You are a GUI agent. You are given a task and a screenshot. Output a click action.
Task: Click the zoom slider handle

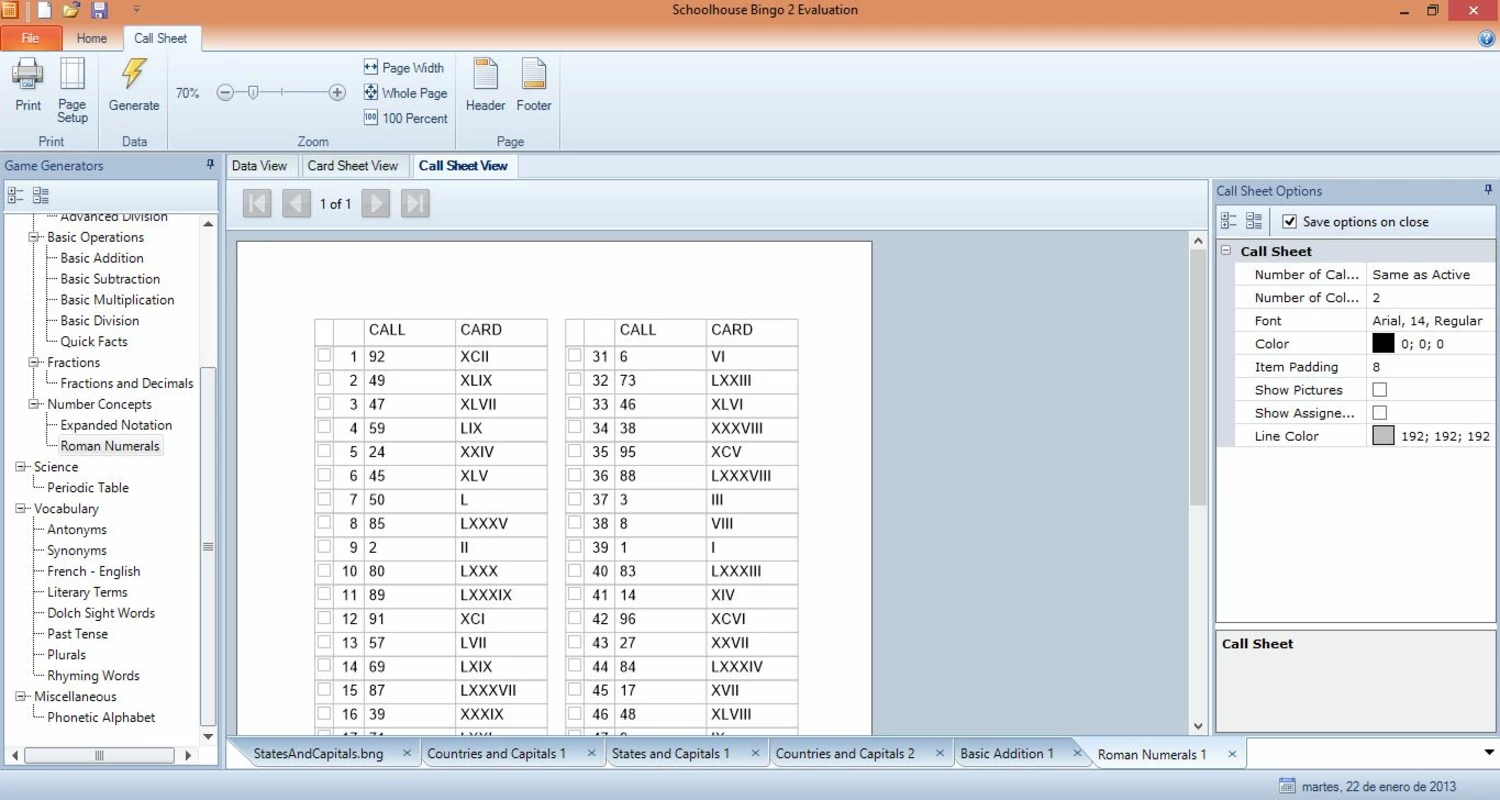pyautogui.click(x=253, y=93)
